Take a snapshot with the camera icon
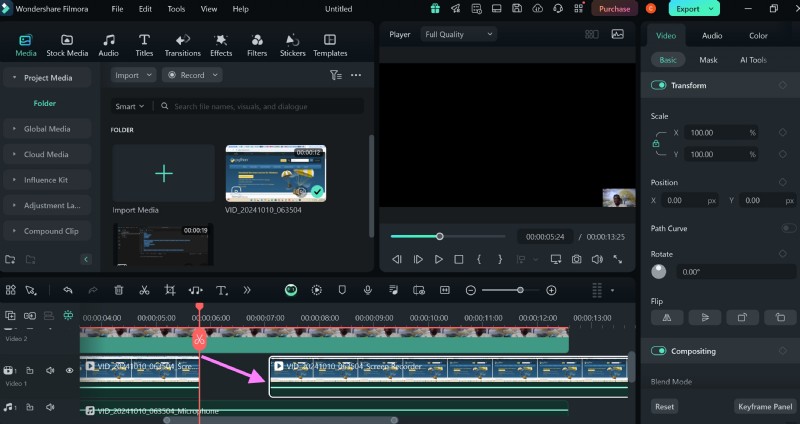 [577, 259]
